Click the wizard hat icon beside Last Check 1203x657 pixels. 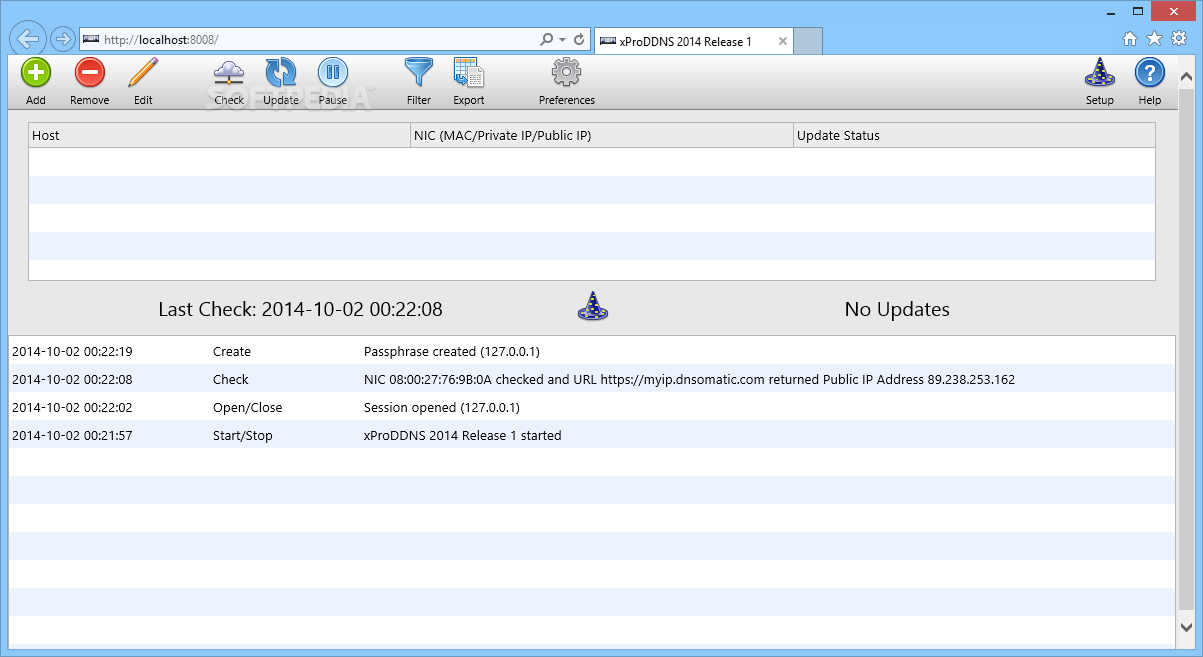click(x=593, y=306)
